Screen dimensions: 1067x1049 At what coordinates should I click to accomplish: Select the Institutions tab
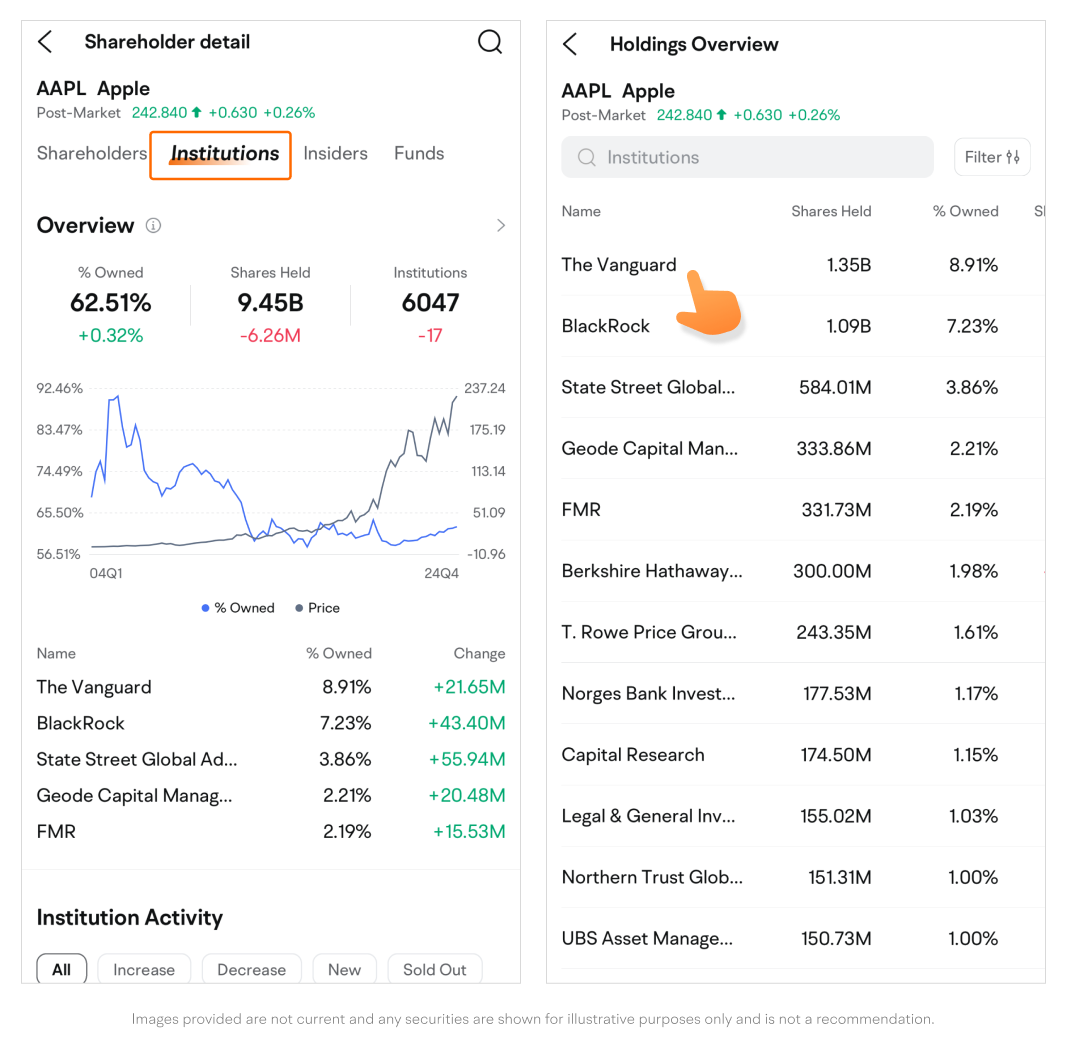click(224, 154)
